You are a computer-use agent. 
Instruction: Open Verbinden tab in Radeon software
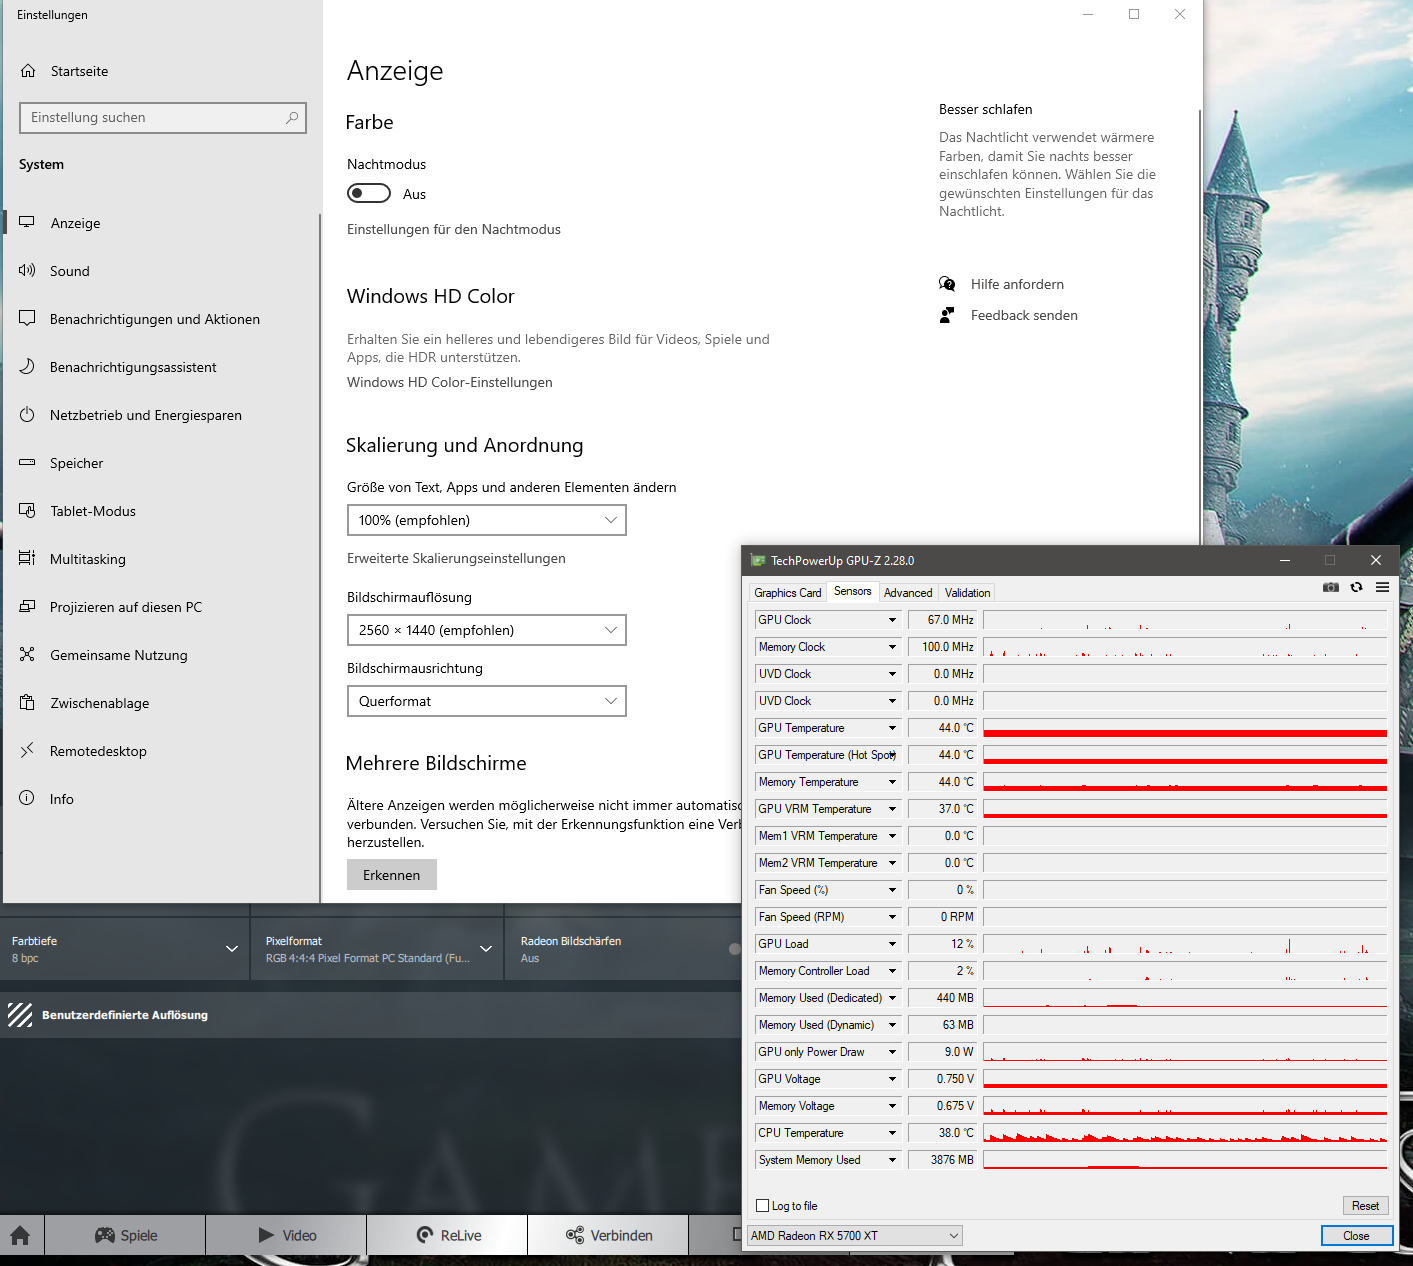point(608,1235)
